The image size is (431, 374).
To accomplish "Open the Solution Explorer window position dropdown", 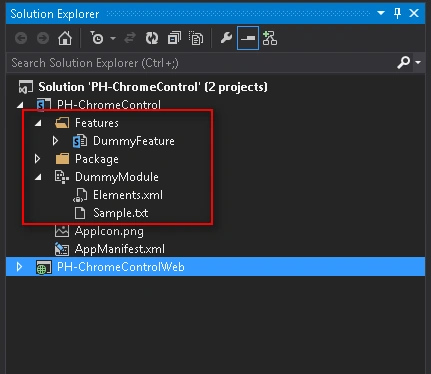I will click(381, 13).
